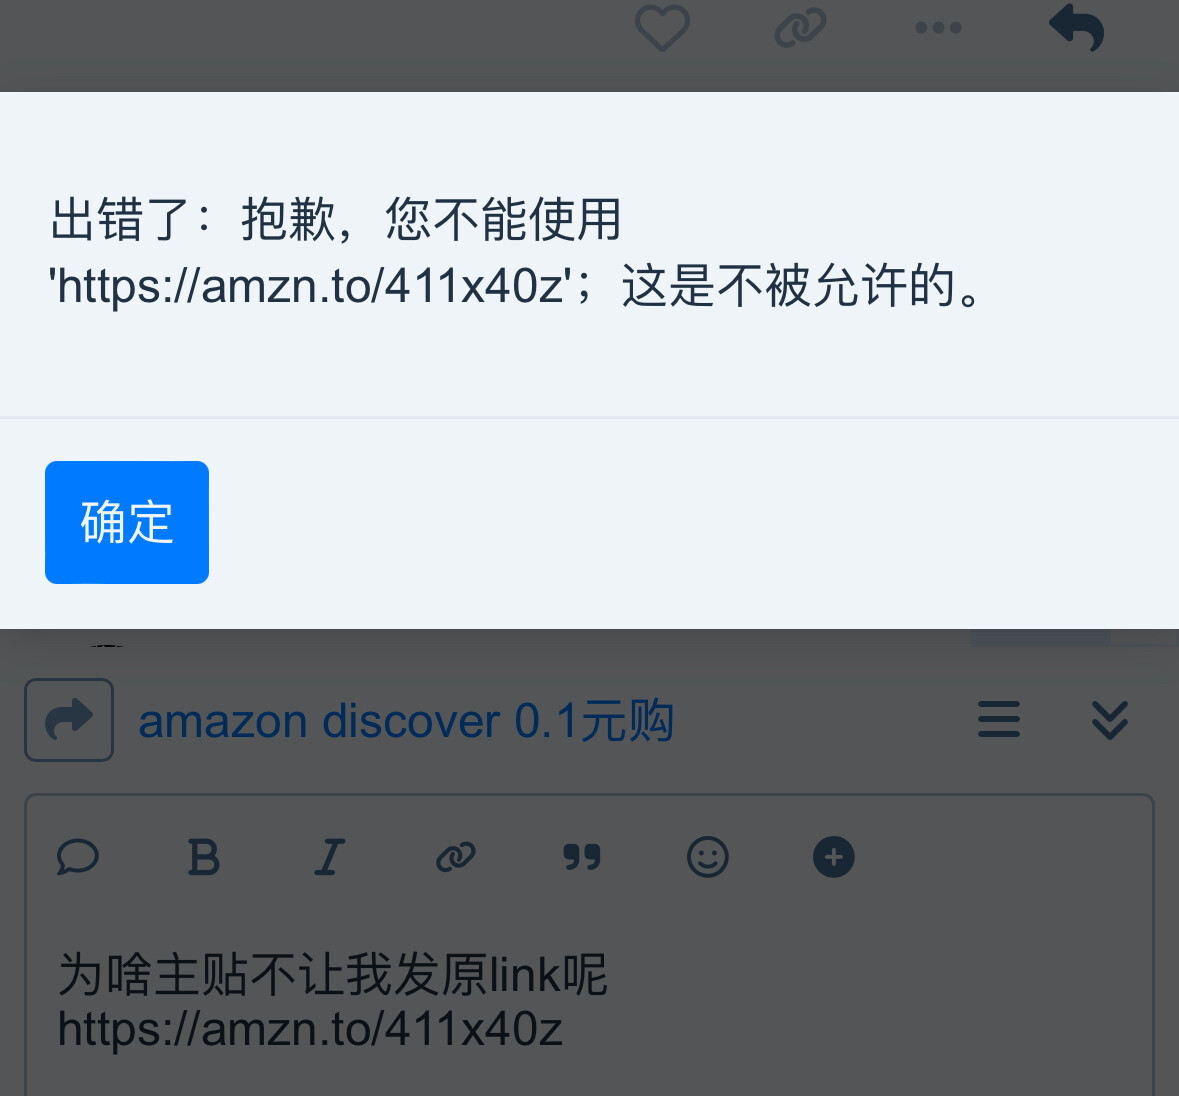Viewport: 1179px width, 1096px height.
Task: Open topic link amazon discover 0.1元购
Action: click(406, 721)
